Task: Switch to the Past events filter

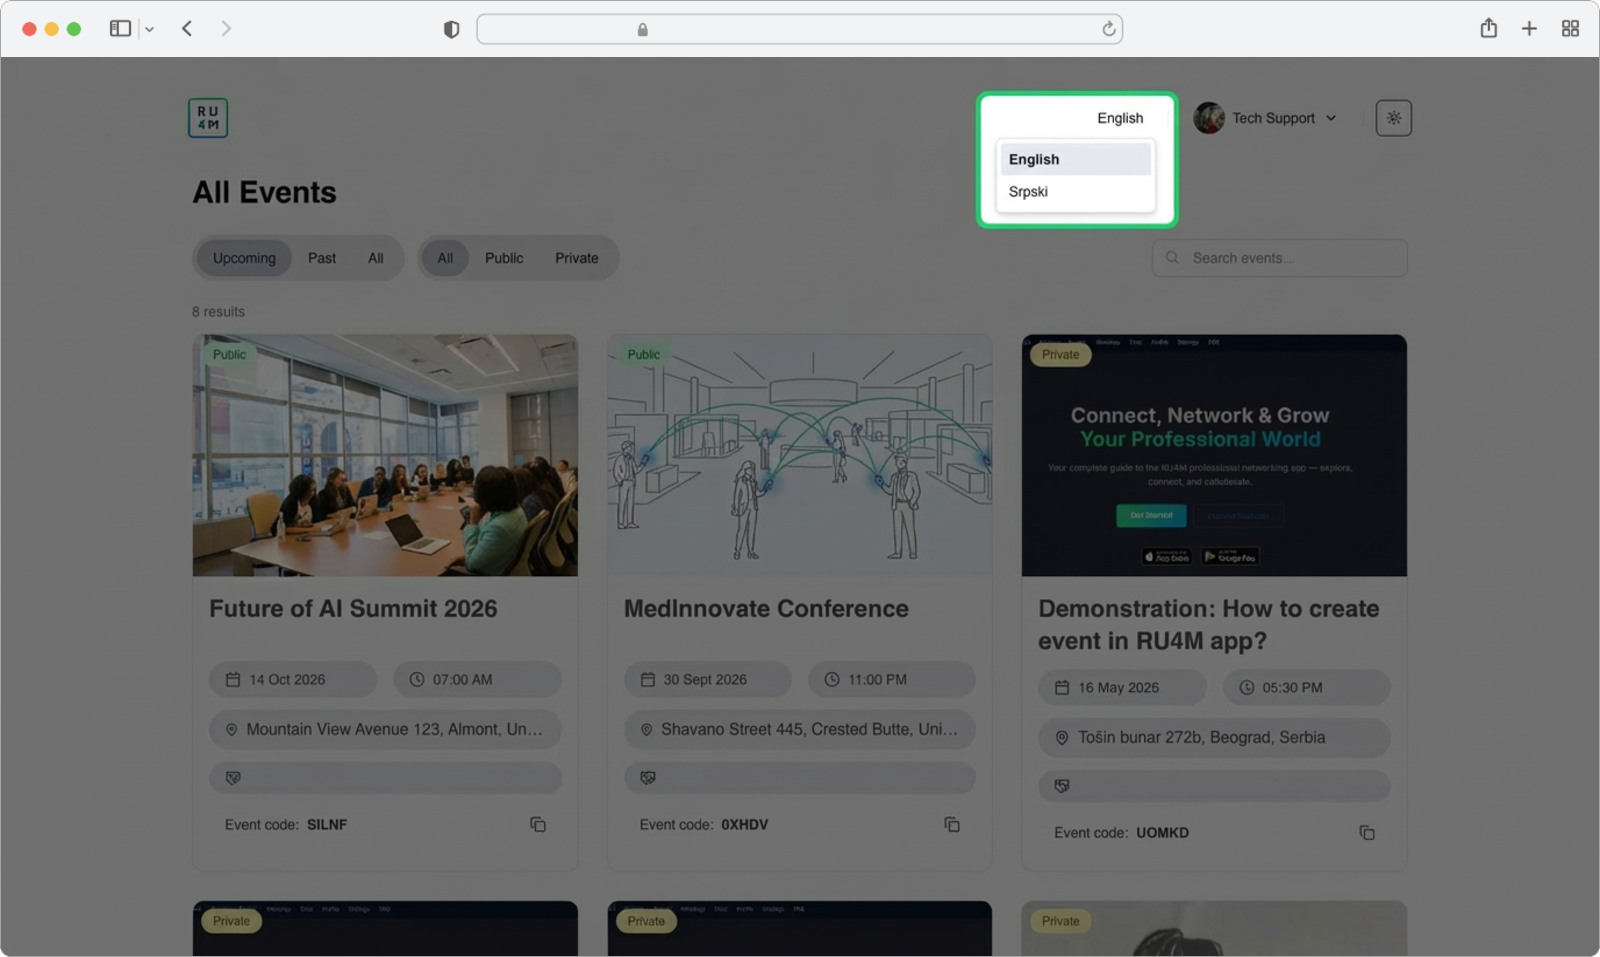Action: [x=322, y=258]
